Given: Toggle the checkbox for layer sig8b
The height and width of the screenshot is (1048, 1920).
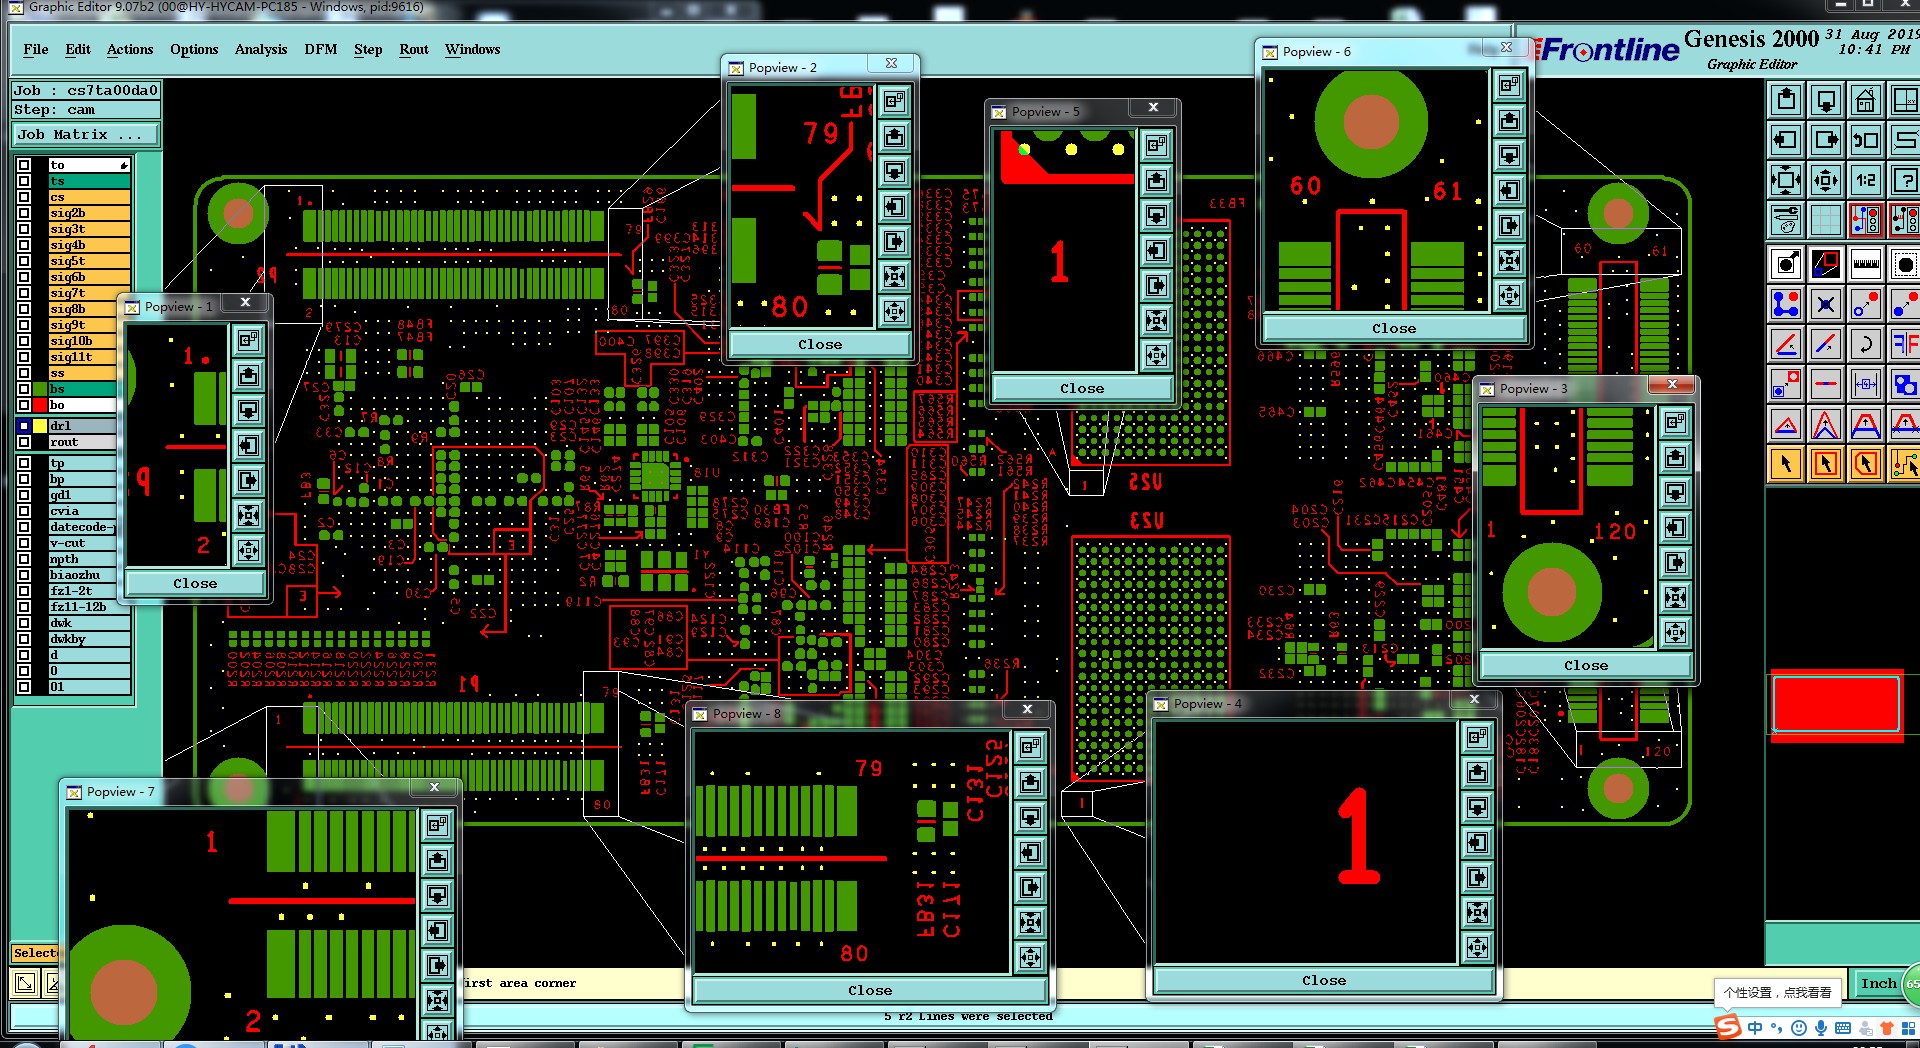Looking at the screenshot, I should [24, 309].
